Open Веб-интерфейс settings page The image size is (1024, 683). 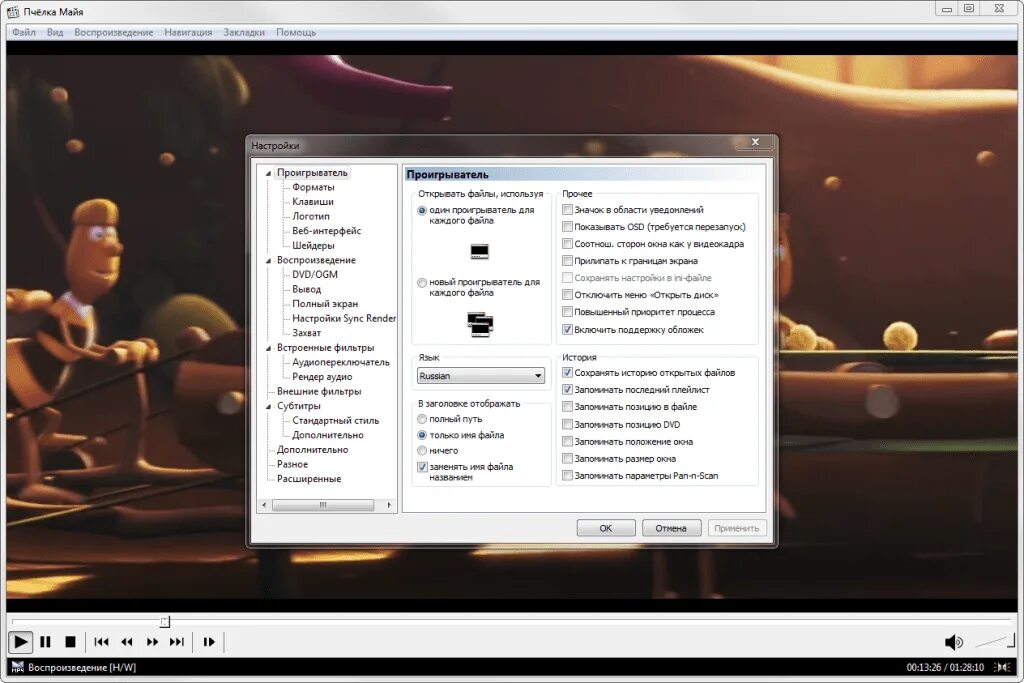(327, 231)
